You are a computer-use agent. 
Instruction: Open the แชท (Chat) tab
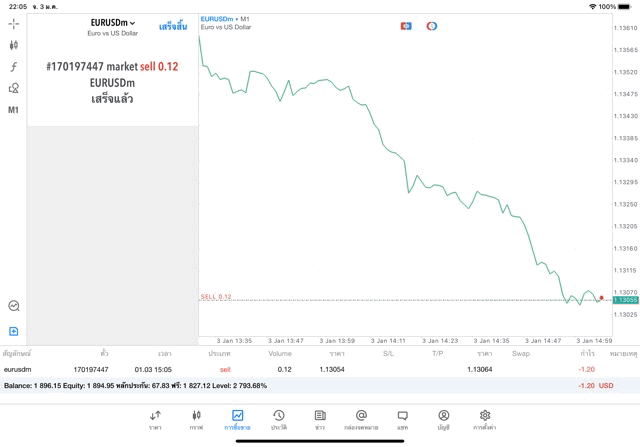pyautogui.click(x=402, y=419)
